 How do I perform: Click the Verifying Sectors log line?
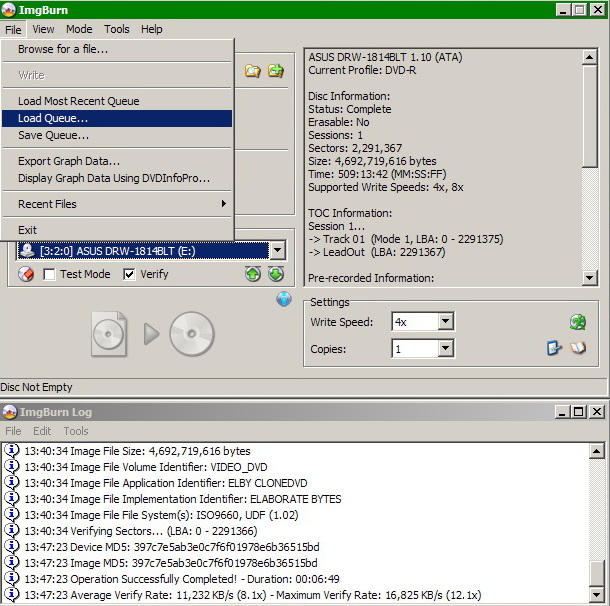(x=141, y=531)
